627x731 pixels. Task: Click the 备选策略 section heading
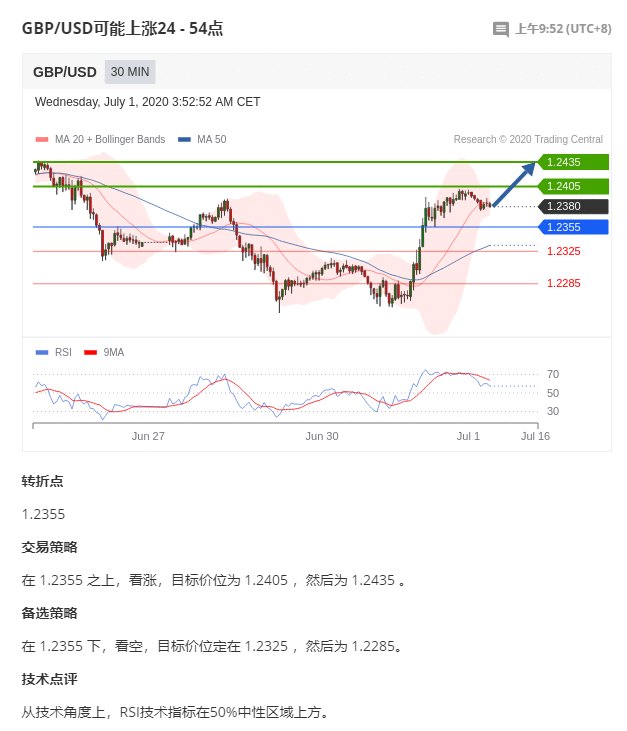click(x=49, y=614)
